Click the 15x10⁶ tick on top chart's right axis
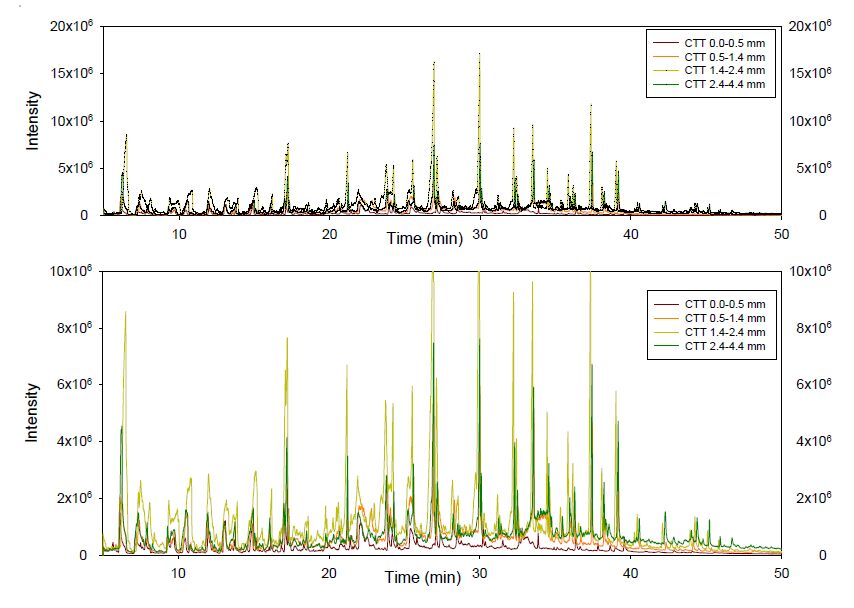Viewport: 854px width, 608px height. [x=810, y=73]
